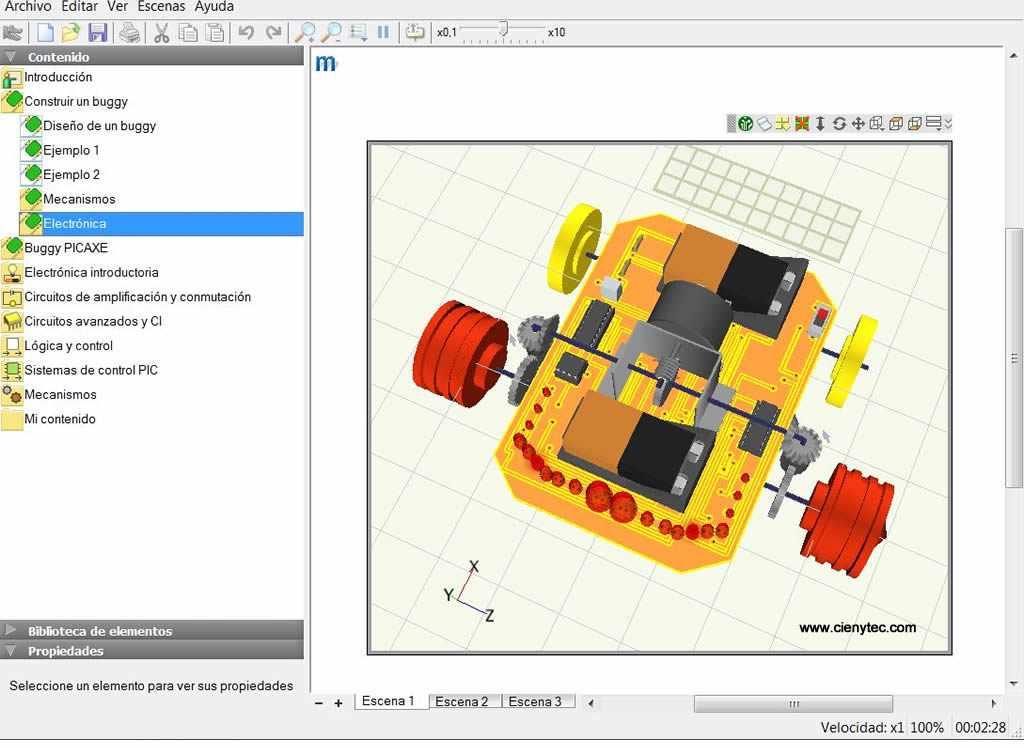Click the rotate view icon in 3D toolbar
The width and height of the screenshot is (1024, 748).
[839, 124]
